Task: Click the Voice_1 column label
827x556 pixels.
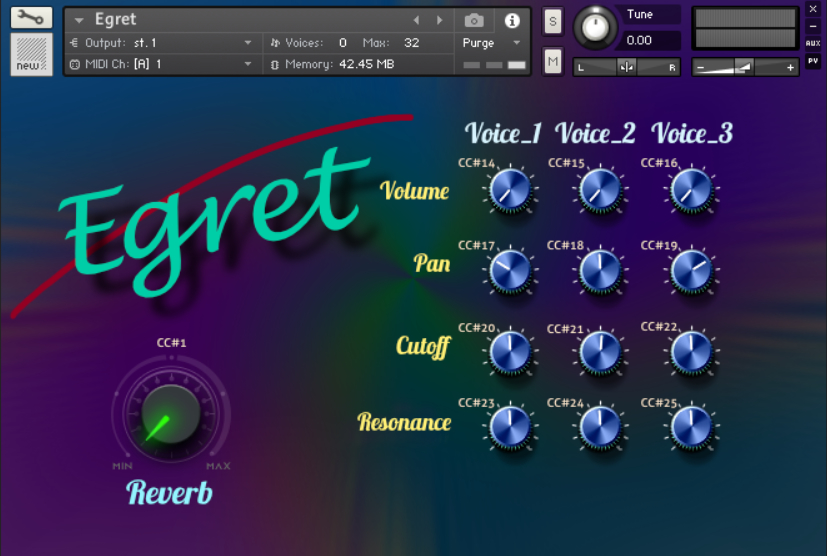Action: pyautogui.click(x=503, y=133)
